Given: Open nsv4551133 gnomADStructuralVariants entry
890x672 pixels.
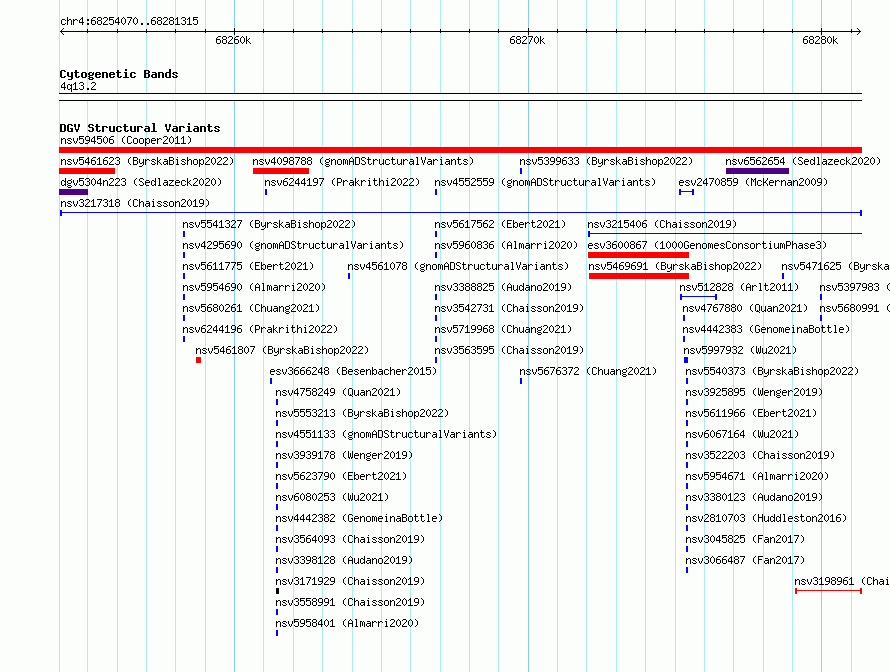Looking at the screenshot, I should [386, 434].
